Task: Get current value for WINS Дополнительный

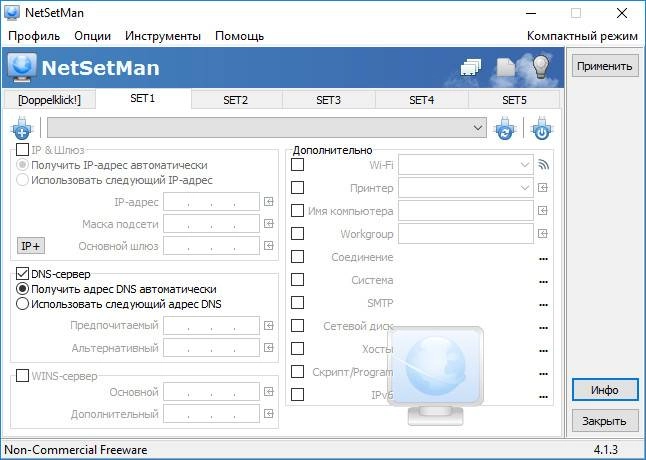Action: pyautogui.click(x=269, y=413)
